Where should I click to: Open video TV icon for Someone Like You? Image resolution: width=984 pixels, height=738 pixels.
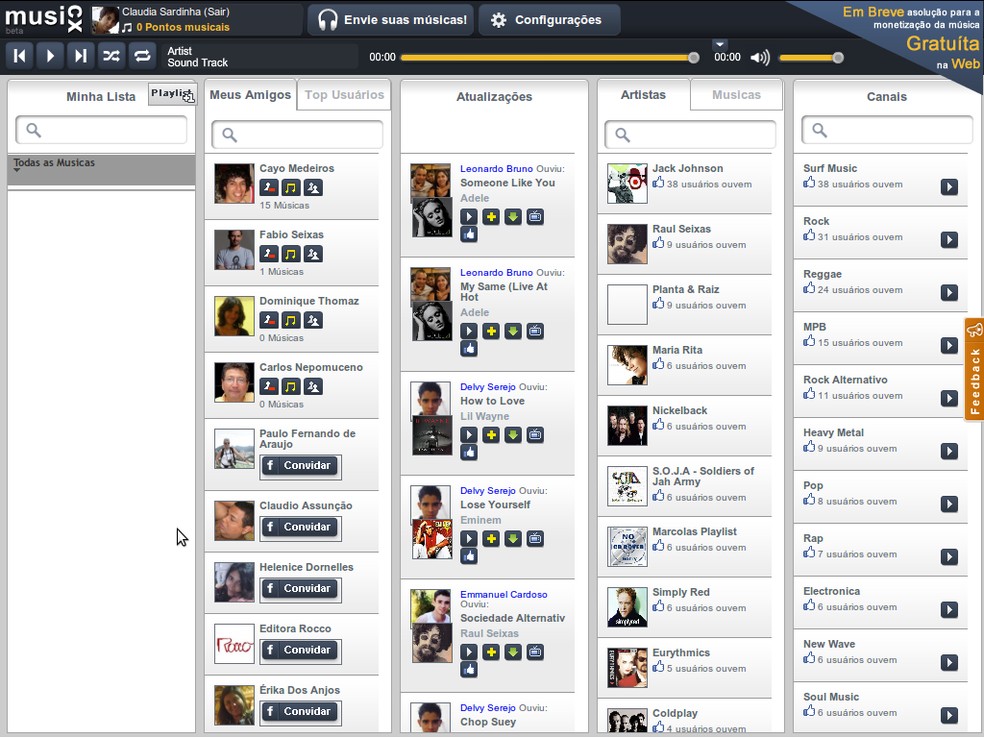pos(535,217)
